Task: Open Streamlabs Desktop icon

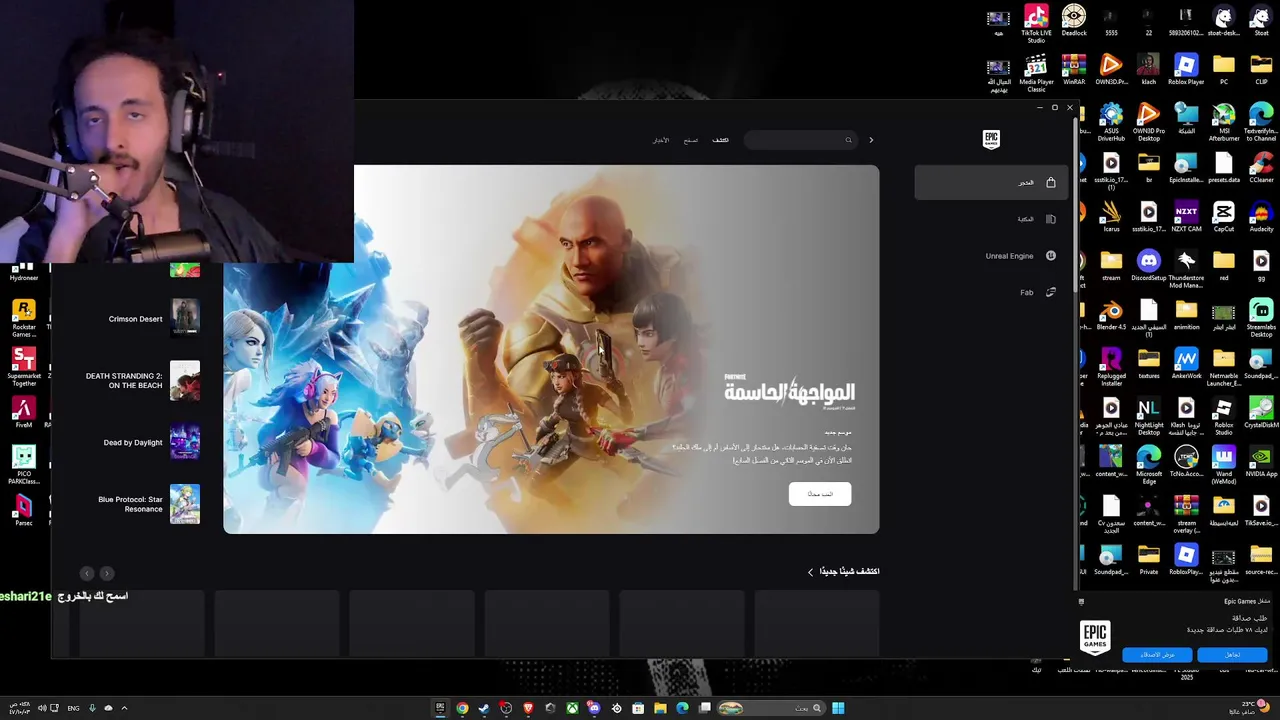Action: 1261,319
